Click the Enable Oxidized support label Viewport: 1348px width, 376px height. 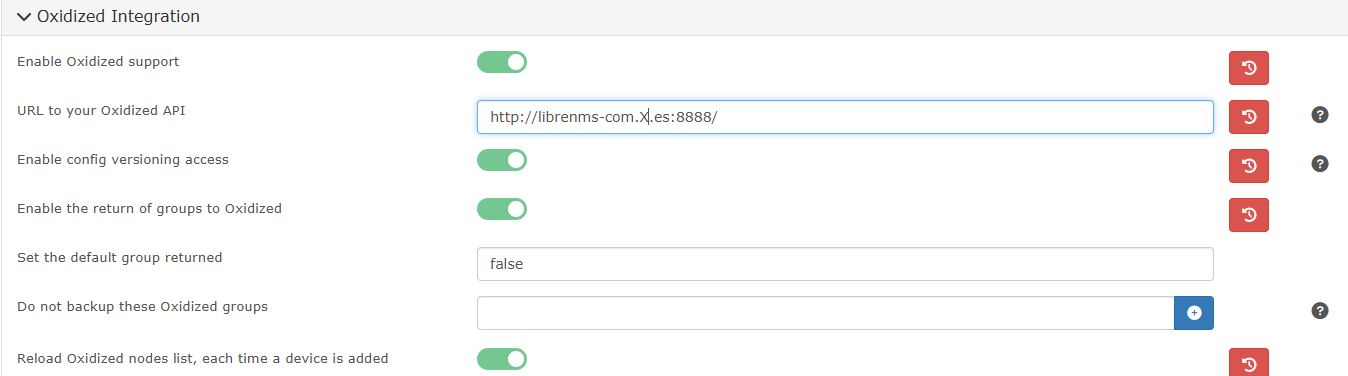point(98,62)
